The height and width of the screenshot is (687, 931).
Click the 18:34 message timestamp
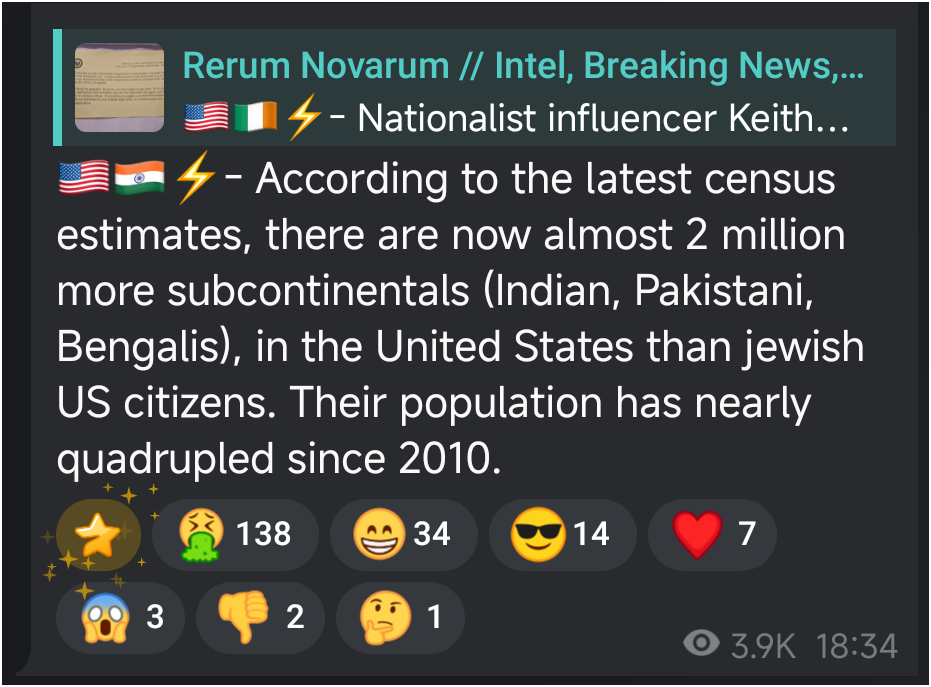[856, 646]
